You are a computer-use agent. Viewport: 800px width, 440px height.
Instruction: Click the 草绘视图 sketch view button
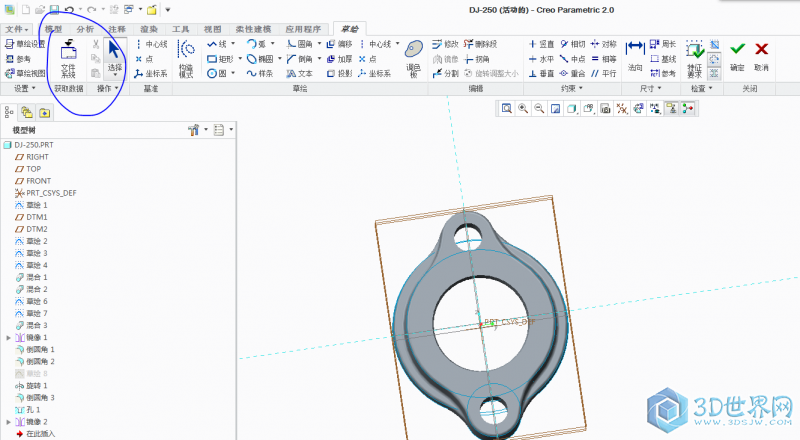[25, 74]
